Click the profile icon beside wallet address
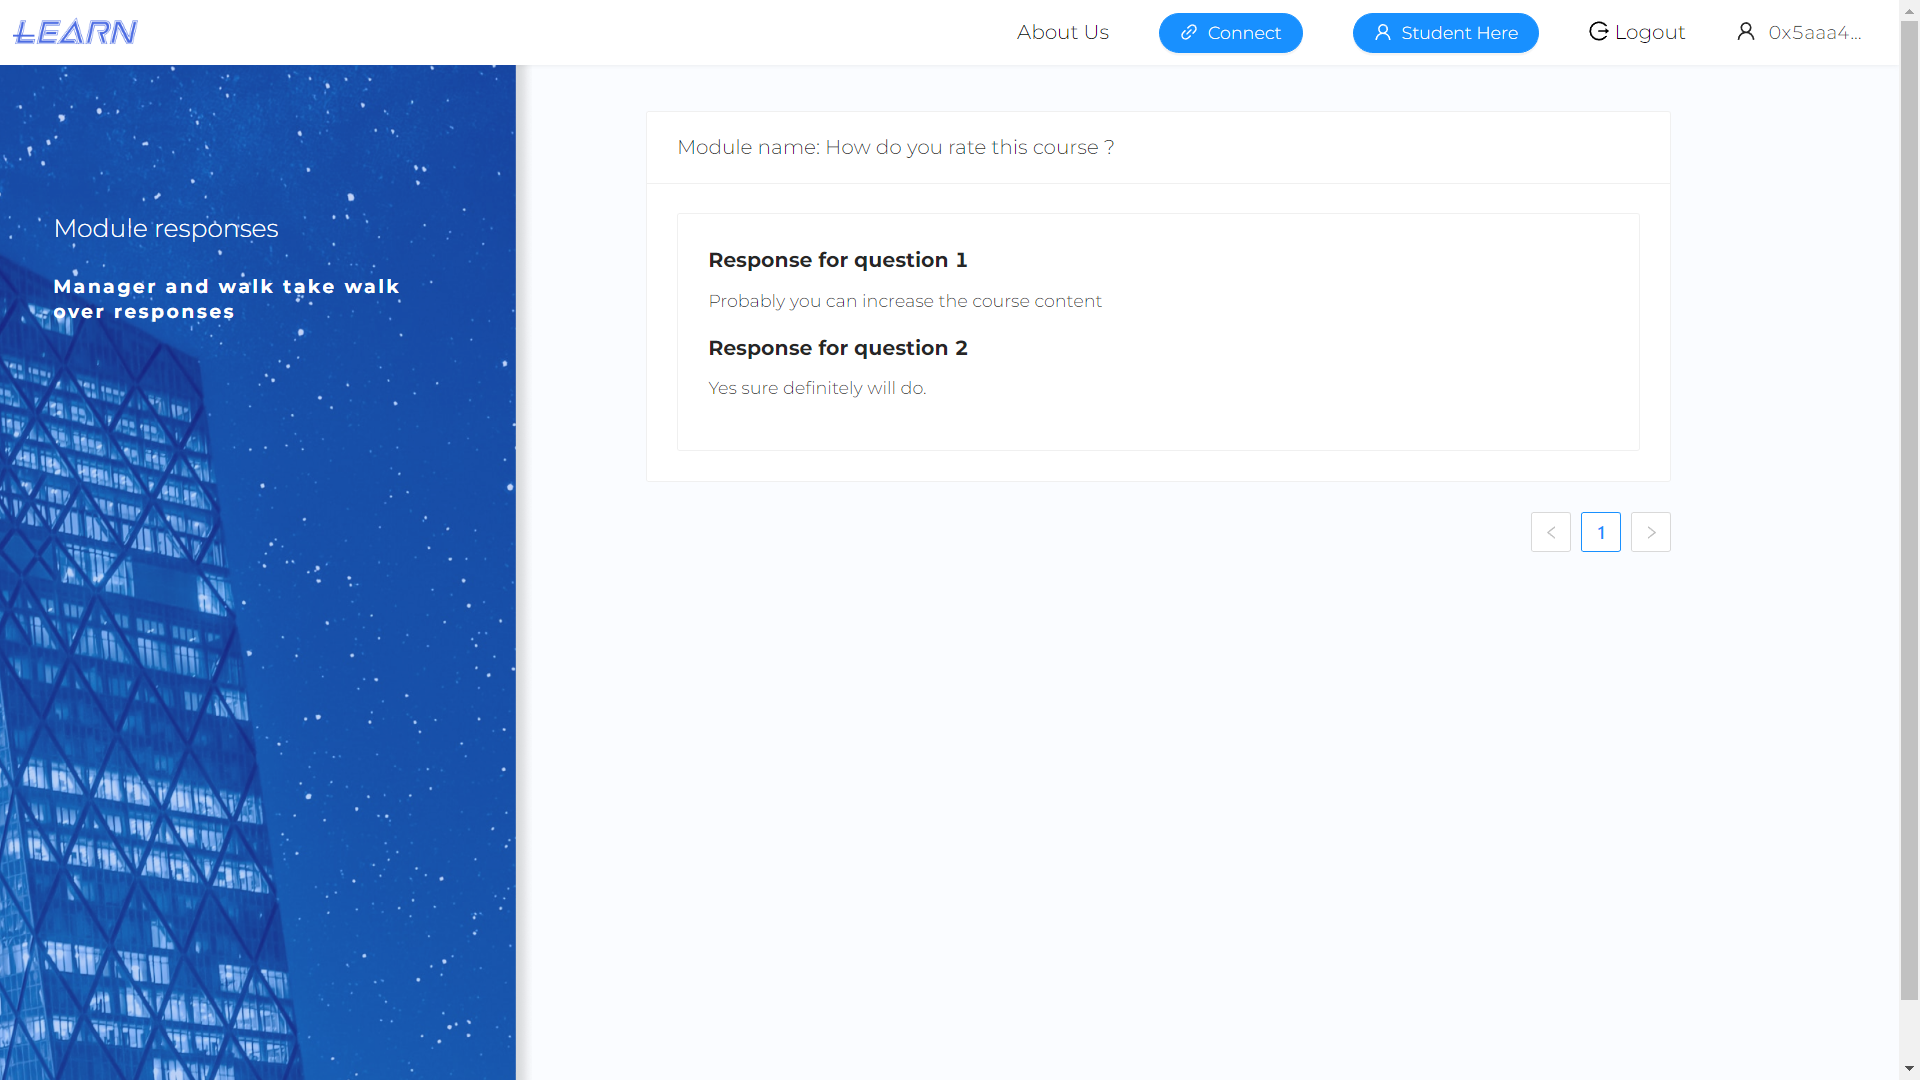 (1745, 32)
